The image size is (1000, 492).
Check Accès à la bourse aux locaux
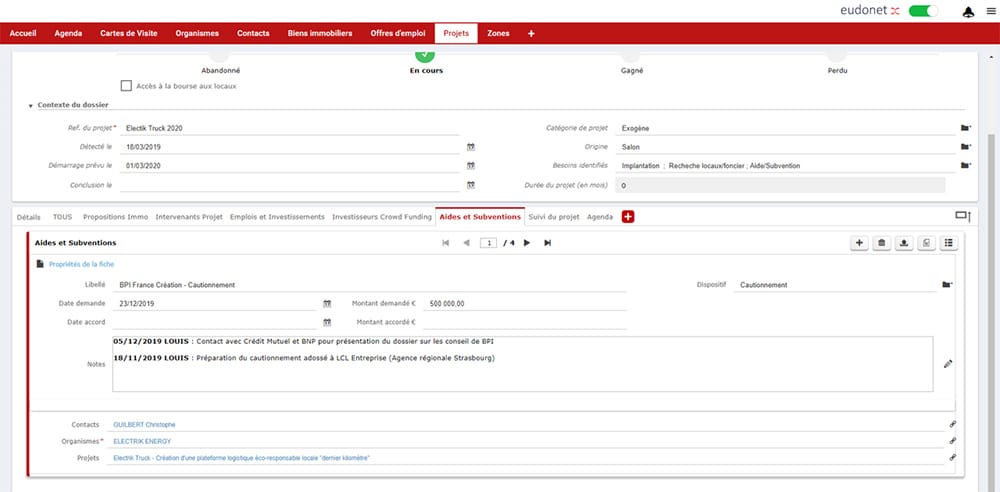click(x=126, y=86)
